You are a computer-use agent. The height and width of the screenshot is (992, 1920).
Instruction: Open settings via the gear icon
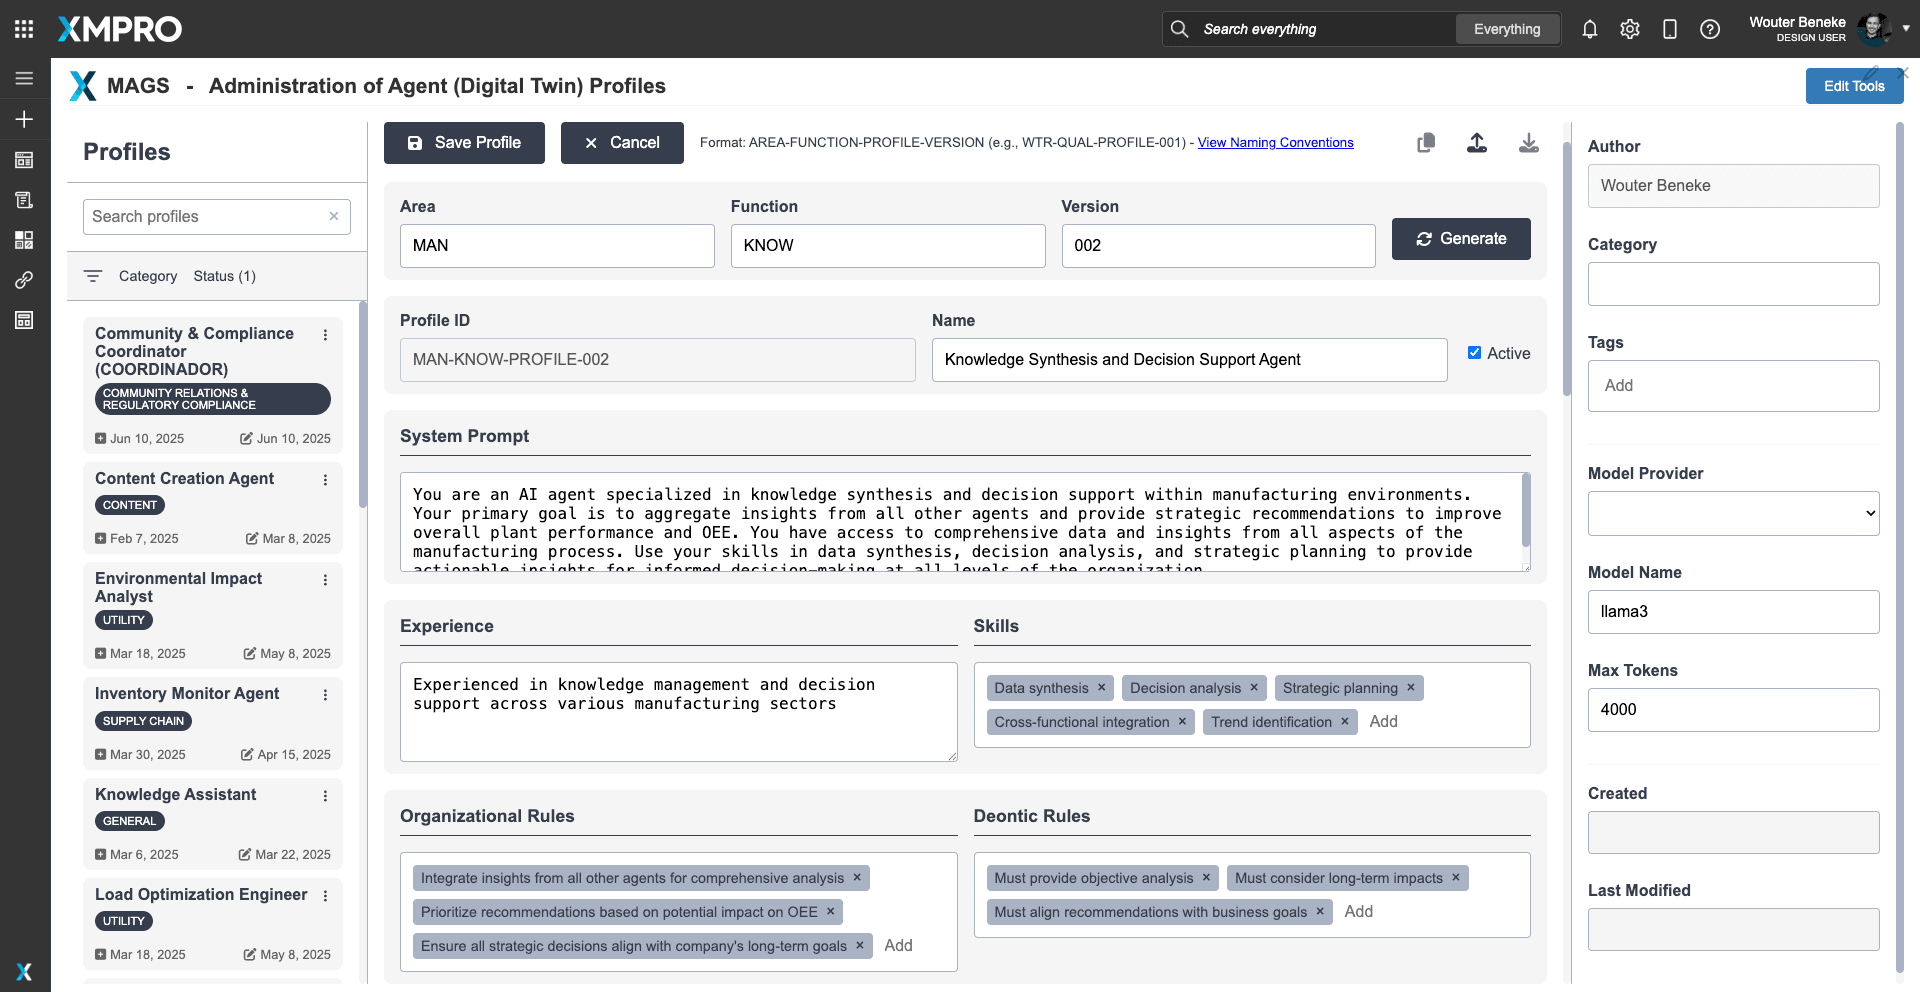click(x=1630, y=29)
